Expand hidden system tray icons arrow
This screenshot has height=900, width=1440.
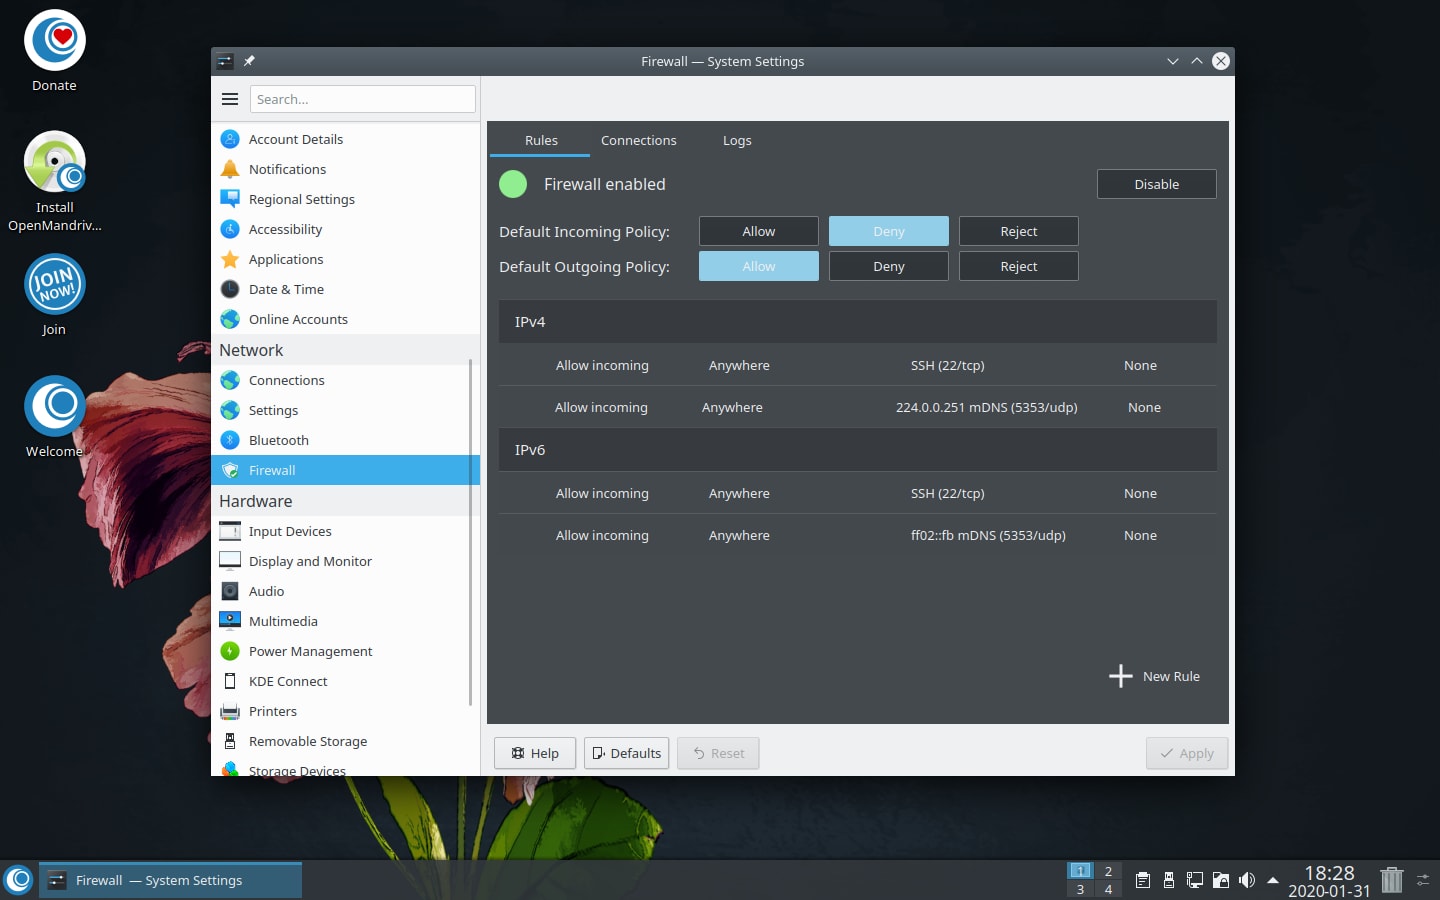point(1273,880)
